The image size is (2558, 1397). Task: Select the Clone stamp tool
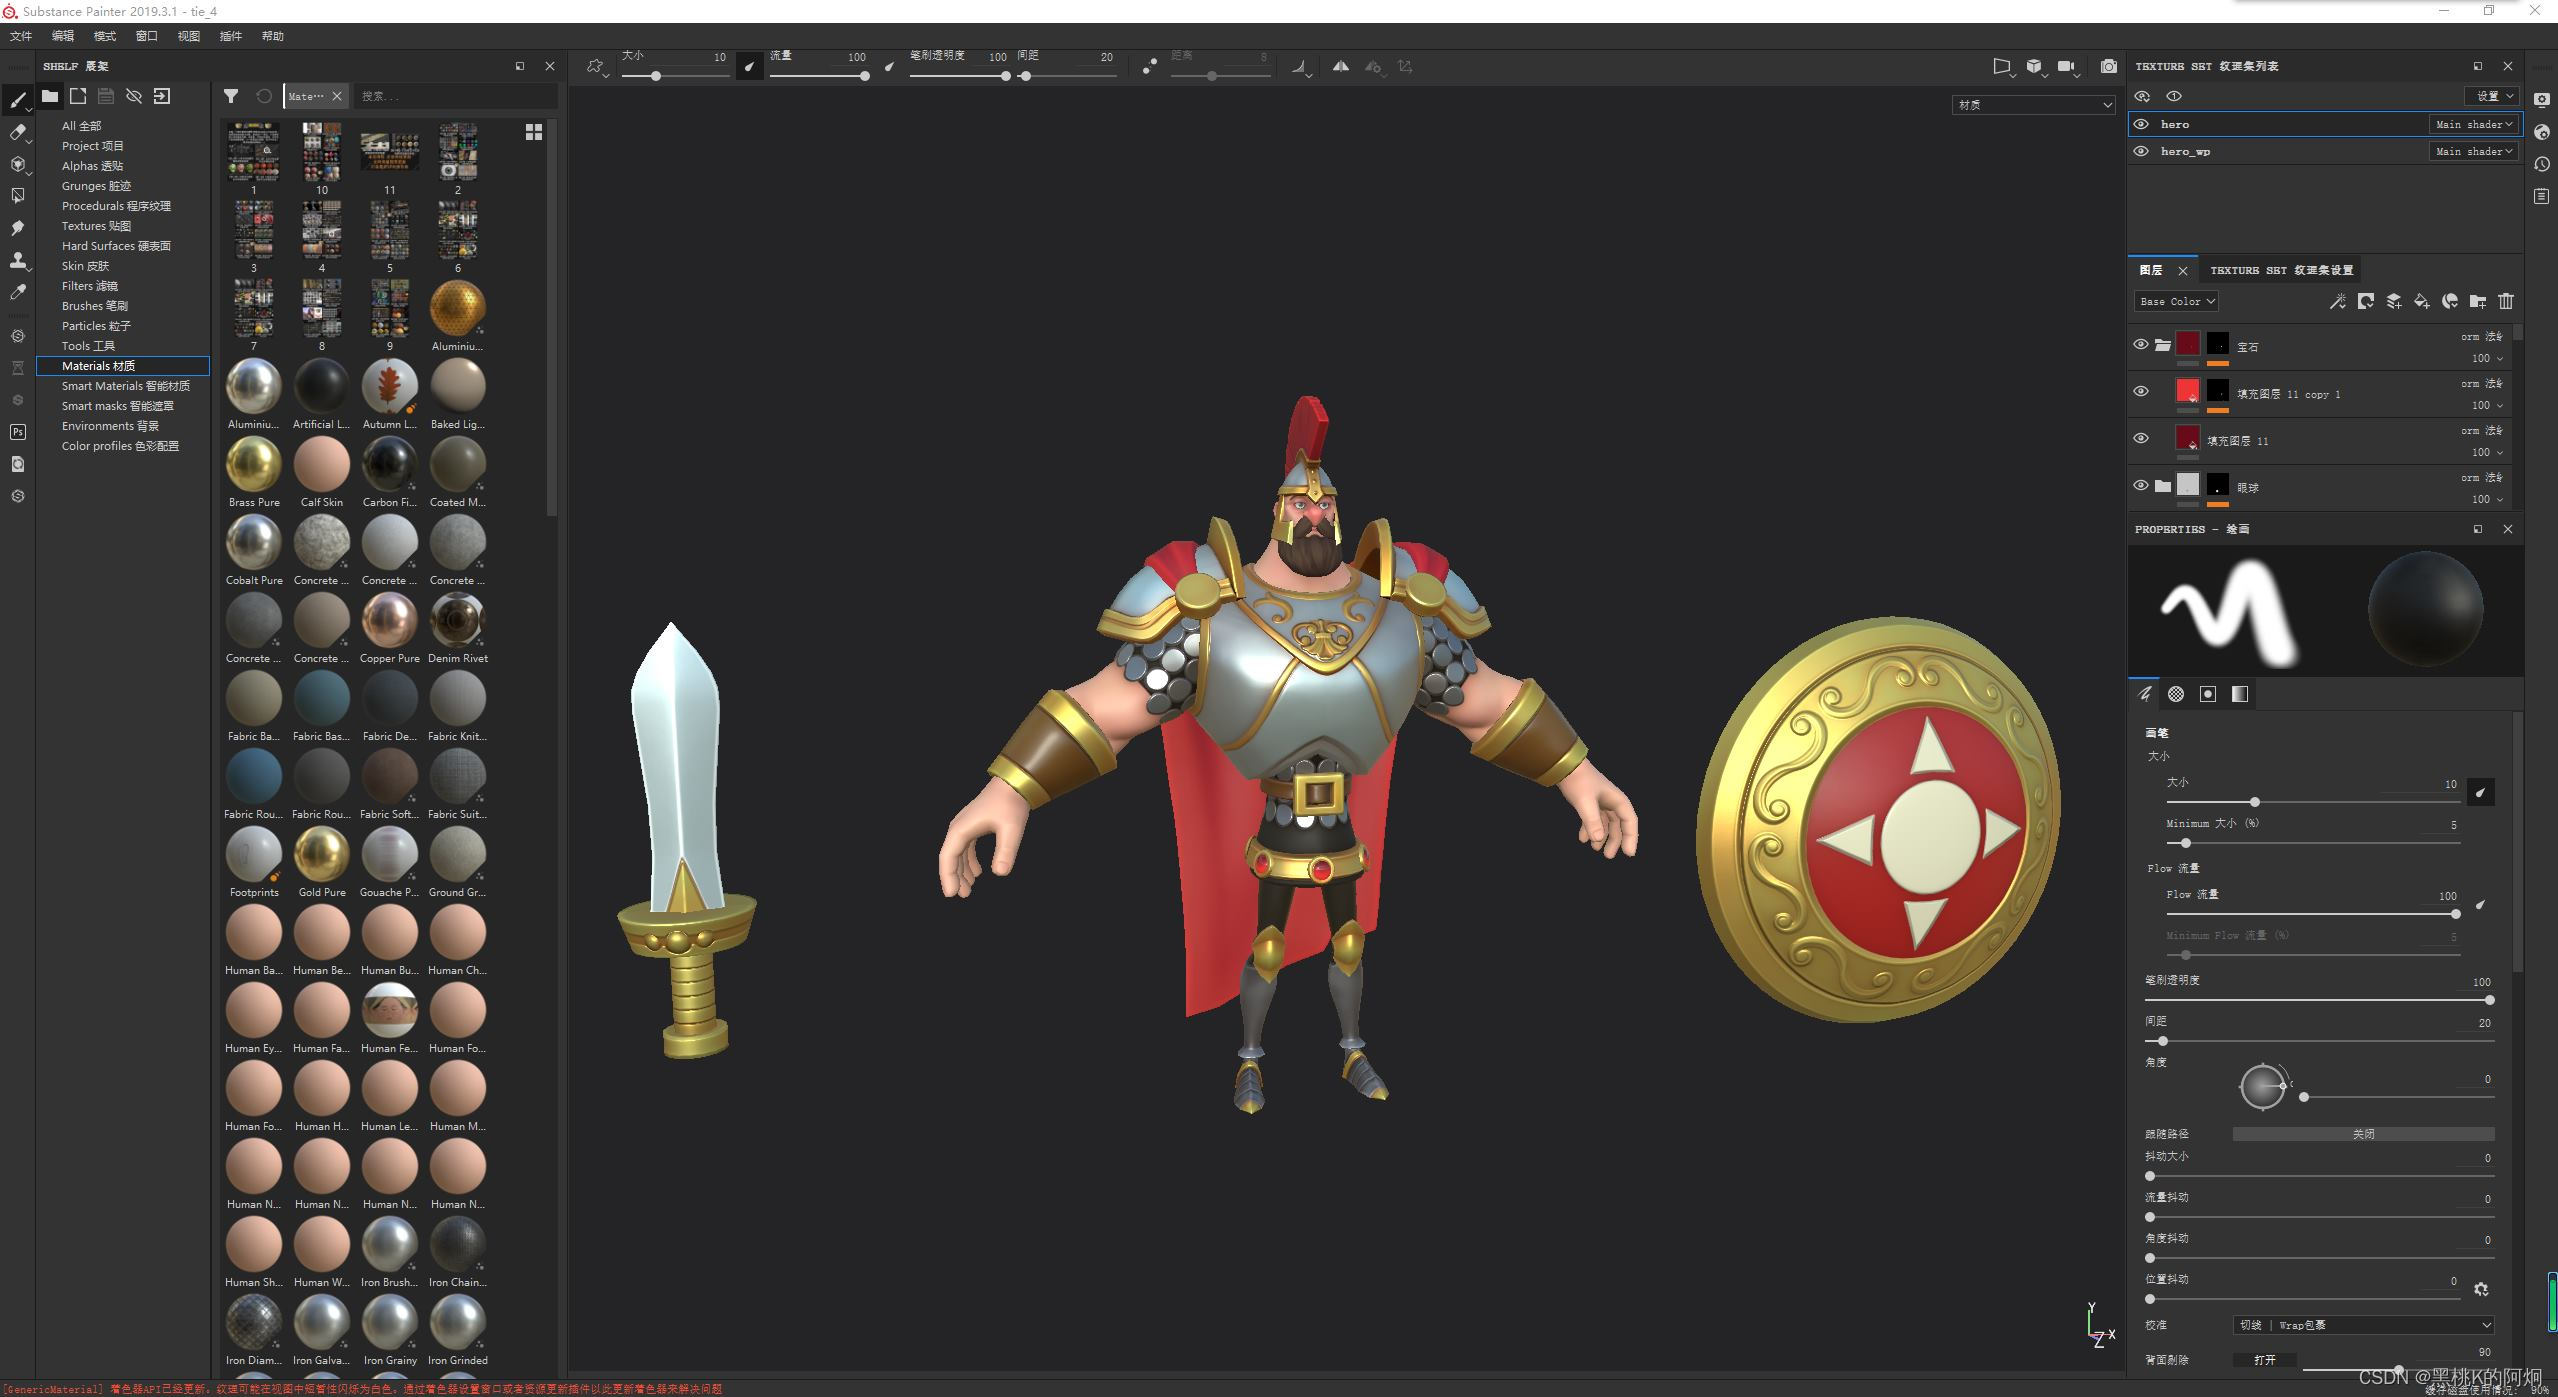click(x=17, y=260)
